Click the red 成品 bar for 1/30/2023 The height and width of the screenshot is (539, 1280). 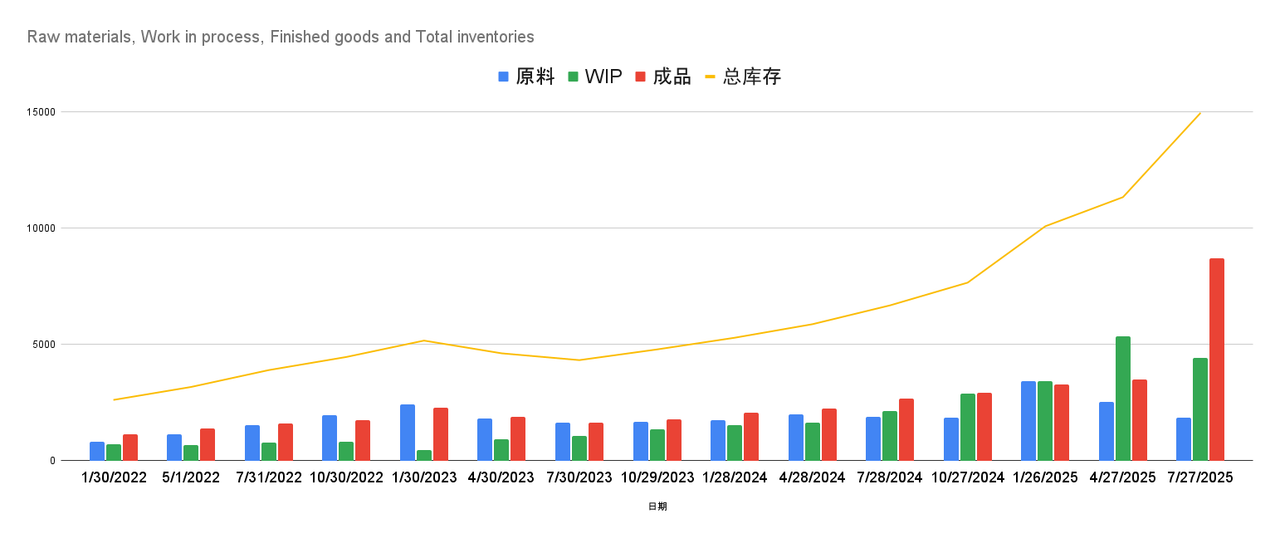[x=441, y=434]
